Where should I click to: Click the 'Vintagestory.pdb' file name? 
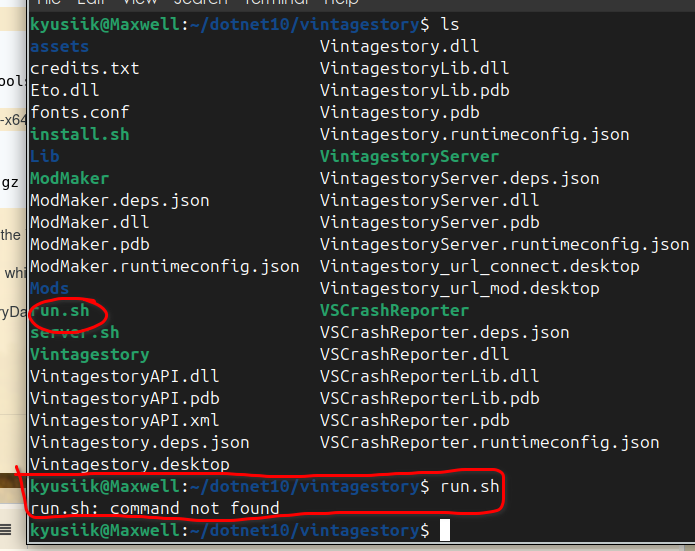400,112
